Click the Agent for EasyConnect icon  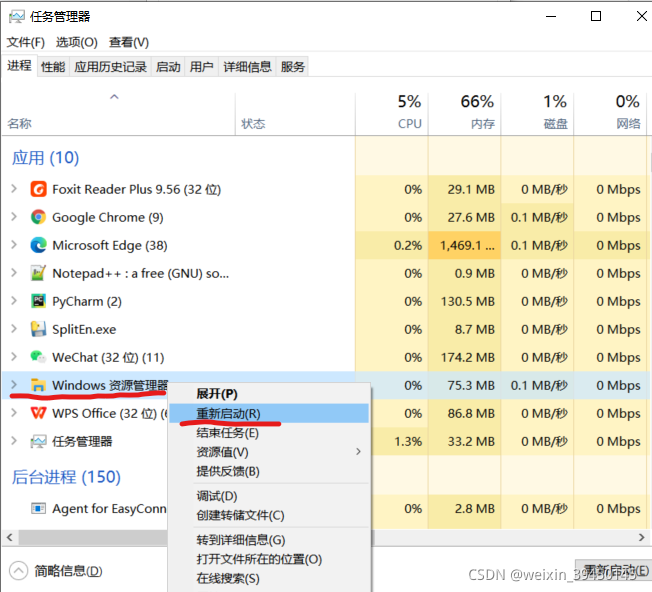[38, 508]
